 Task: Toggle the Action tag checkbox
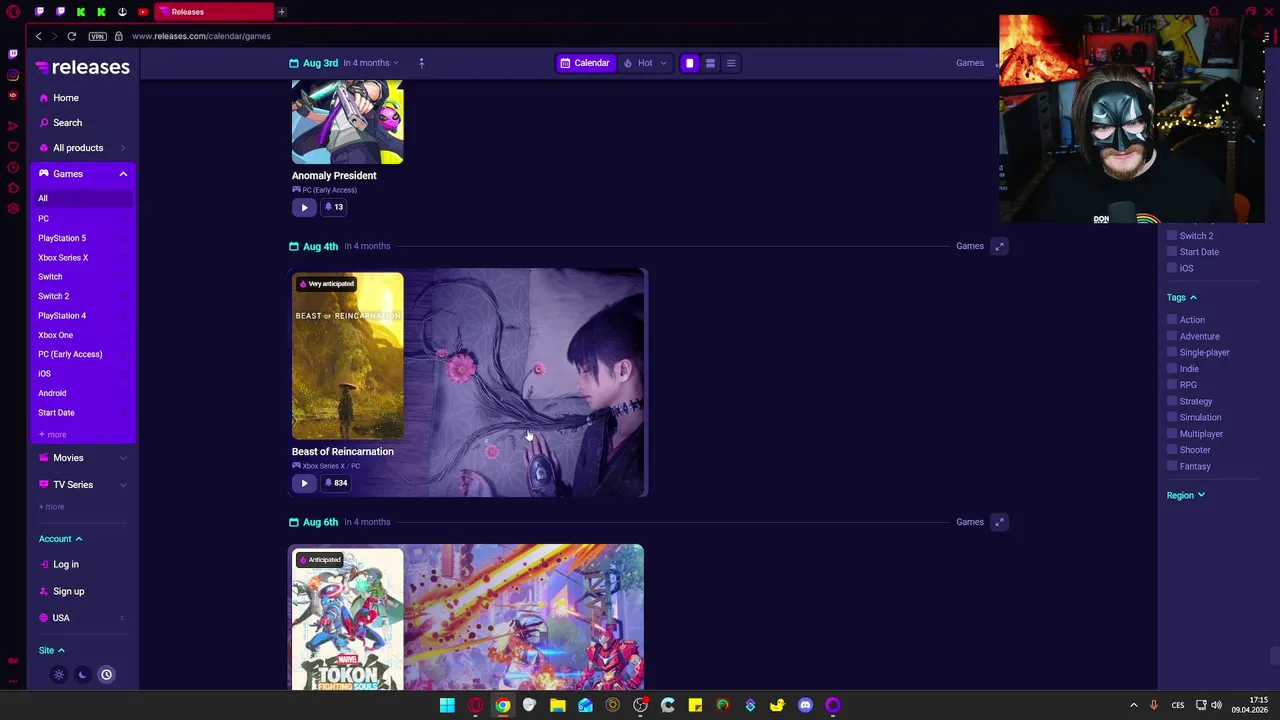(1172, 320)
